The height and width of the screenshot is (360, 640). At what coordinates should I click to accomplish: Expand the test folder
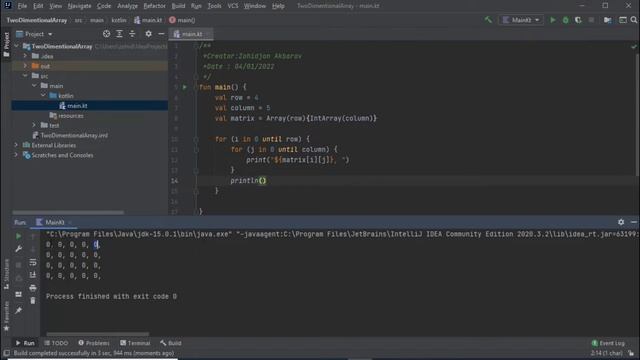(34, 125)
